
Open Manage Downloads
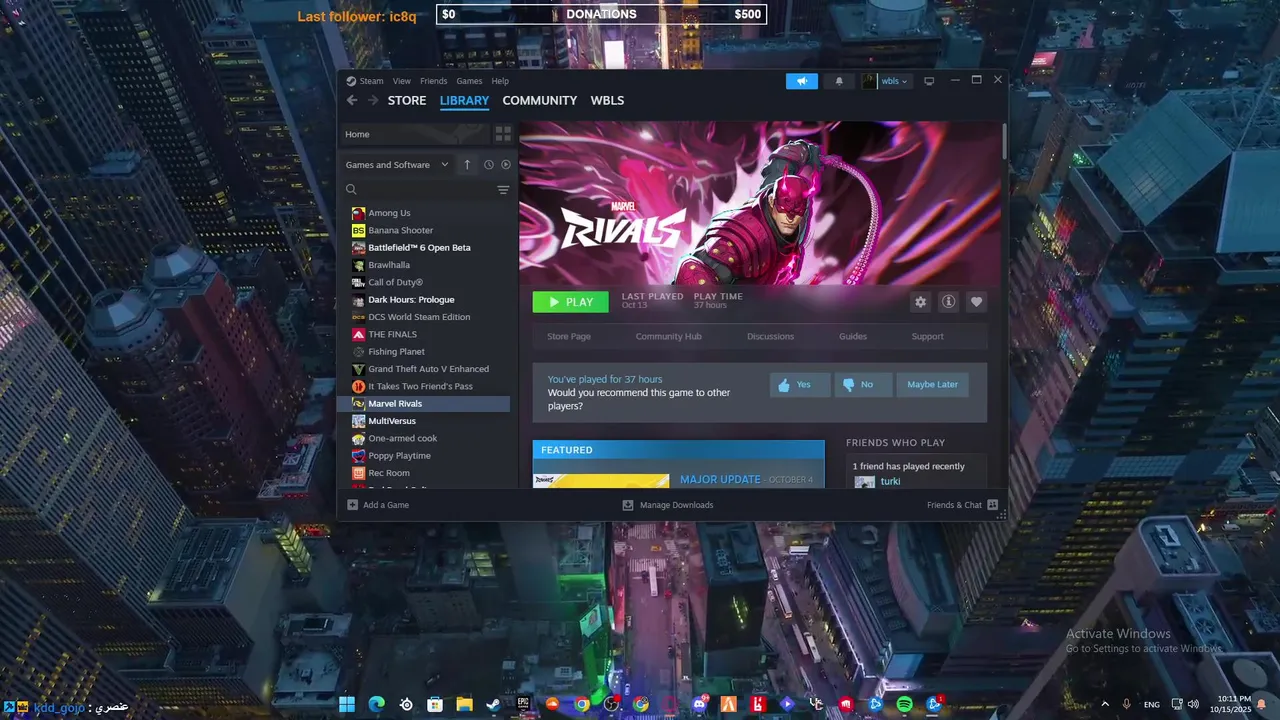668,505
